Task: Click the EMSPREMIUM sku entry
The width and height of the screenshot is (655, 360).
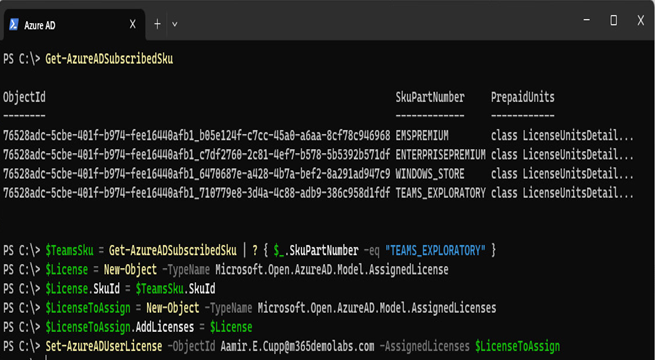Action: click(422, 136)
